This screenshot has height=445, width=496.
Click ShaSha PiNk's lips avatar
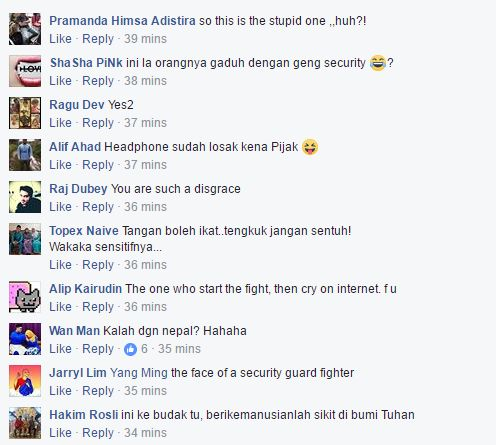(x=25, y=71)
